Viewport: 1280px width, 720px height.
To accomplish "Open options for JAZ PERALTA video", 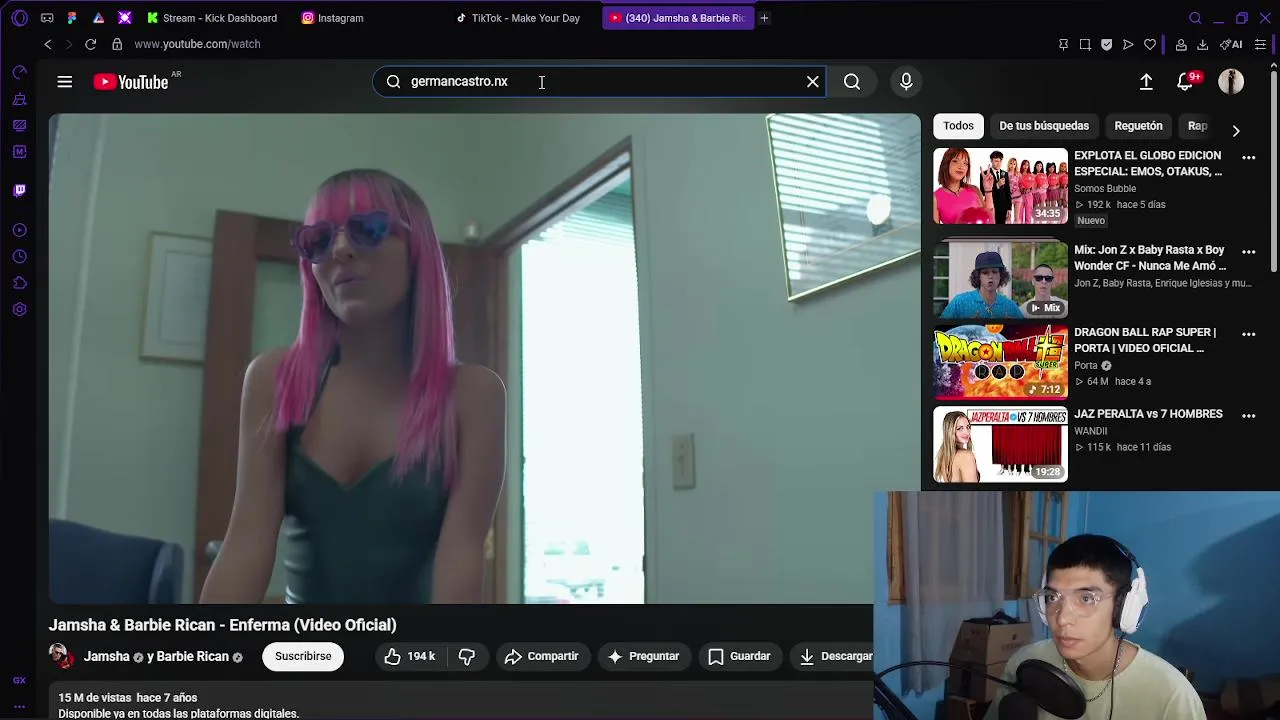I will pyautogui.click(x=1248, y=416).
